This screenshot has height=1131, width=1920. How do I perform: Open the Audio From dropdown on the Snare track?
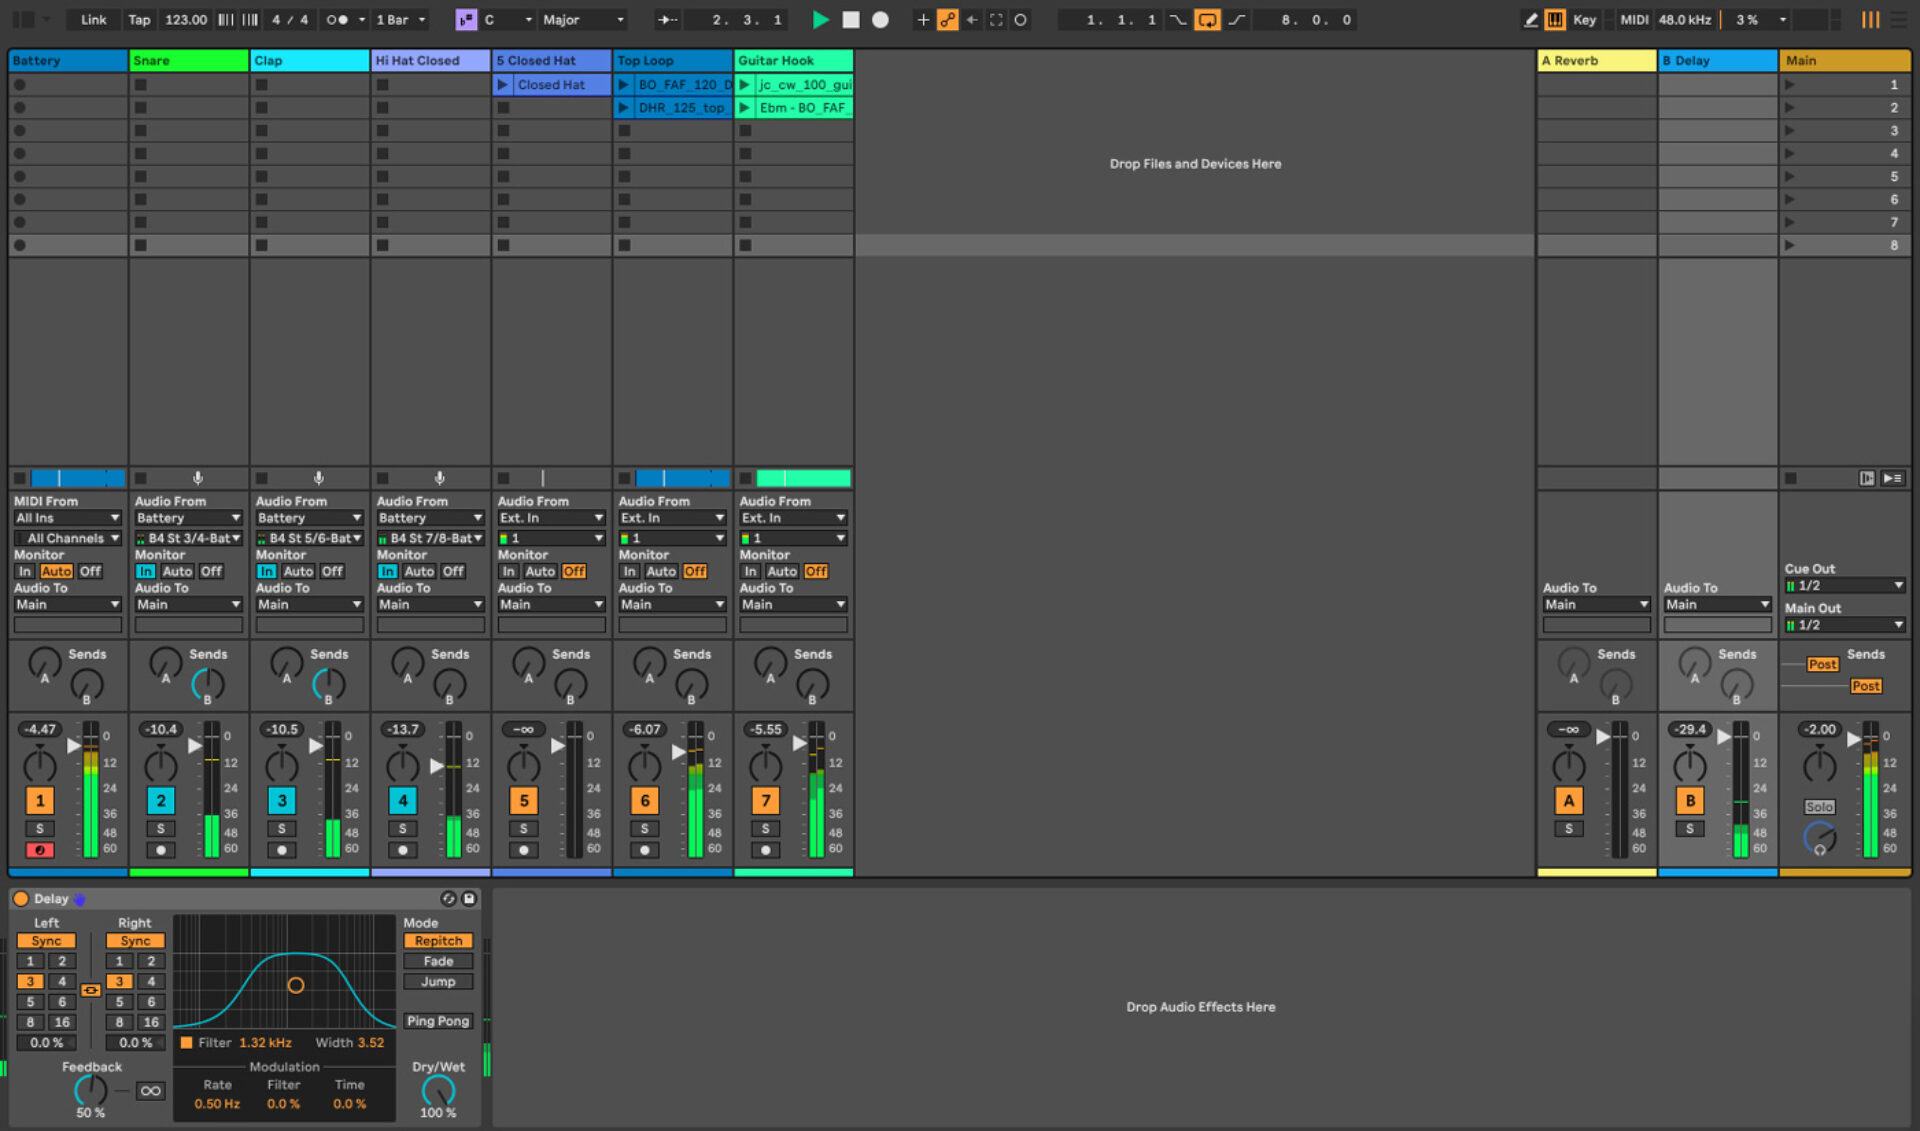tap(188, 517)
